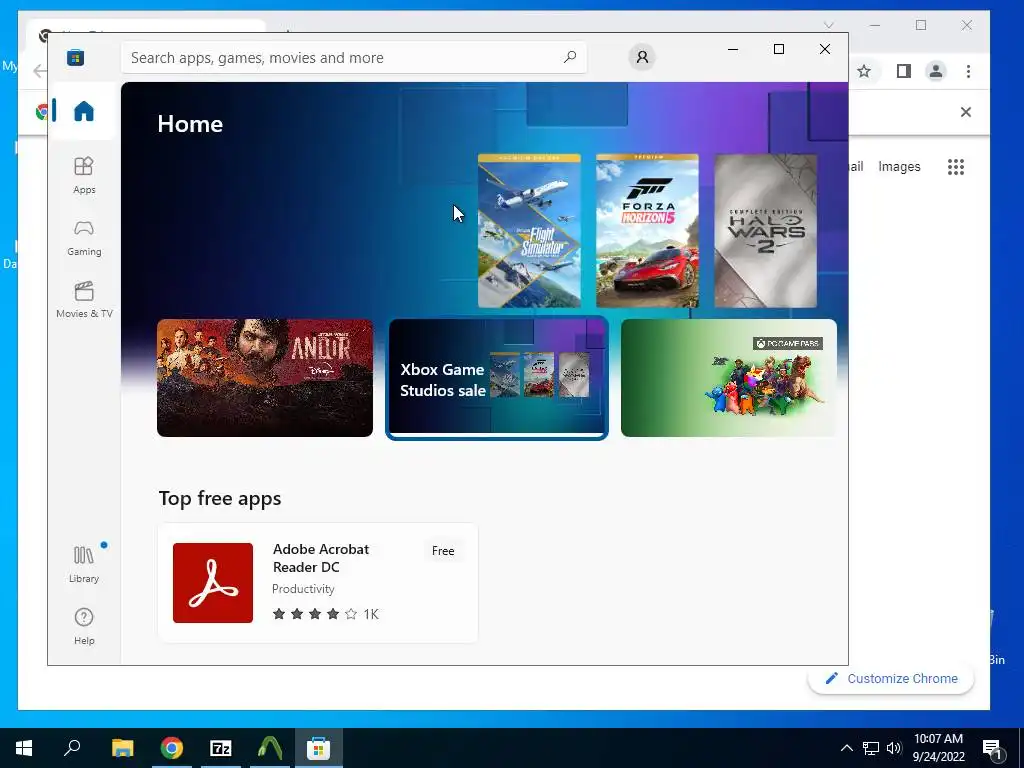Open the Apps section in Store sidebar
This screenshot has height=768, width=1024.
point(84,176)
